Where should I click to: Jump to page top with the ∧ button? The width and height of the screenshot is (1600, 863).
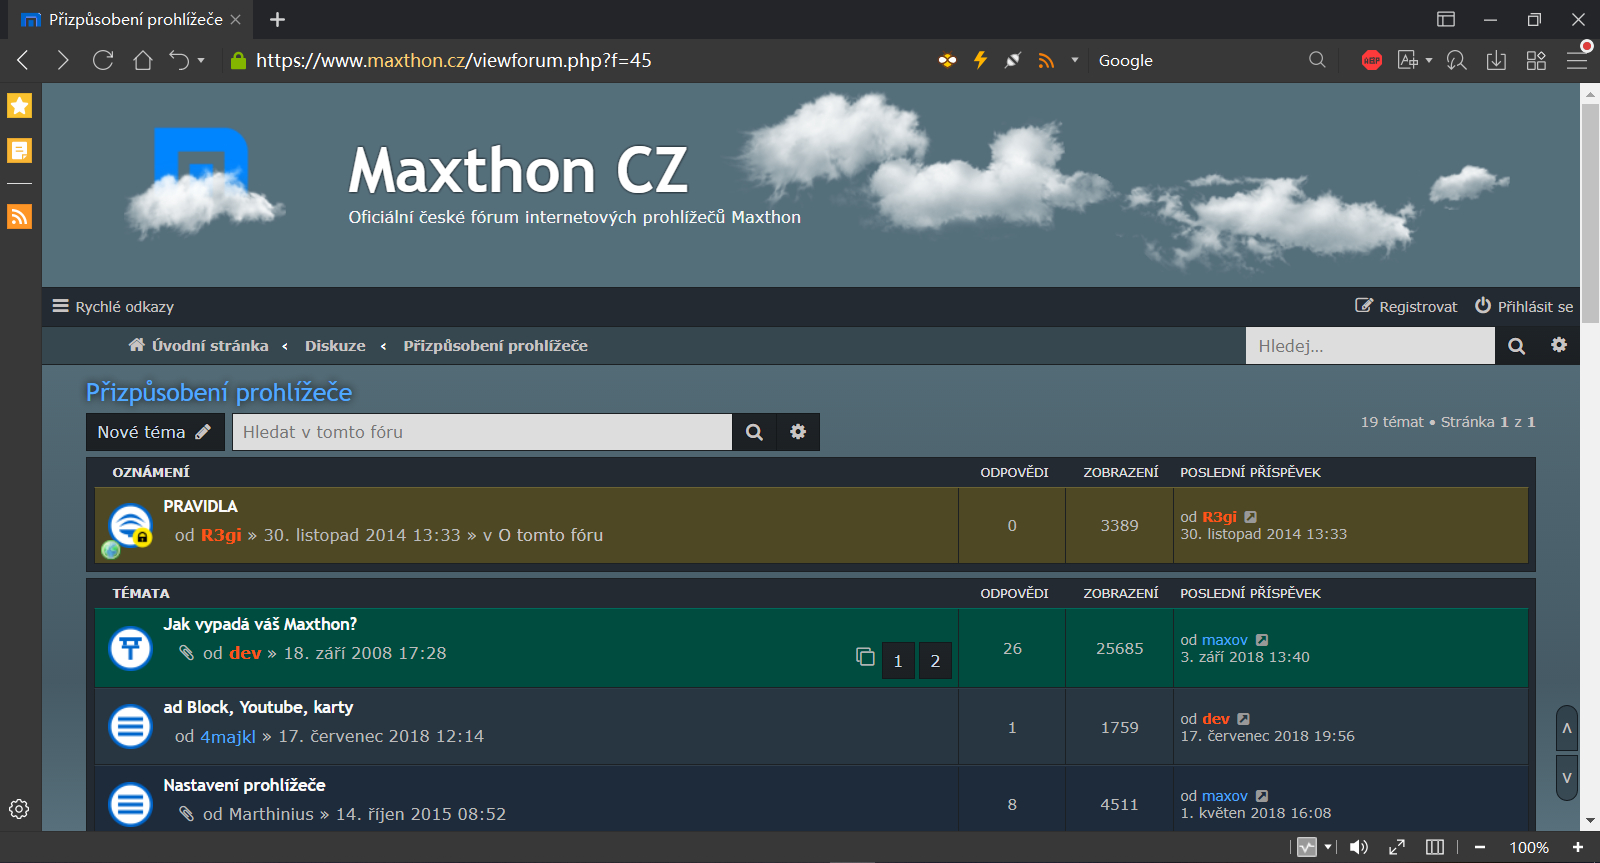[1567, 728]
